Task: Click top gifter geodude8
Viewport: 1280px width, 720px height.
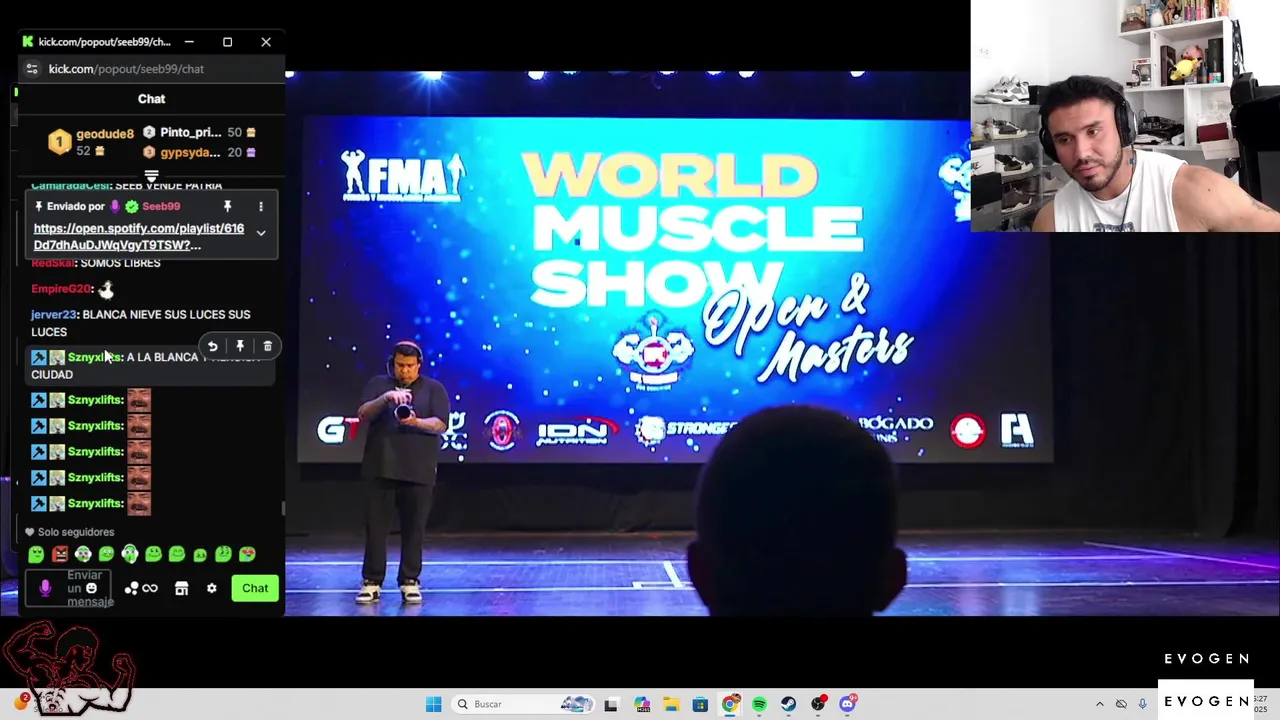Action: click(x=104, y=134)
